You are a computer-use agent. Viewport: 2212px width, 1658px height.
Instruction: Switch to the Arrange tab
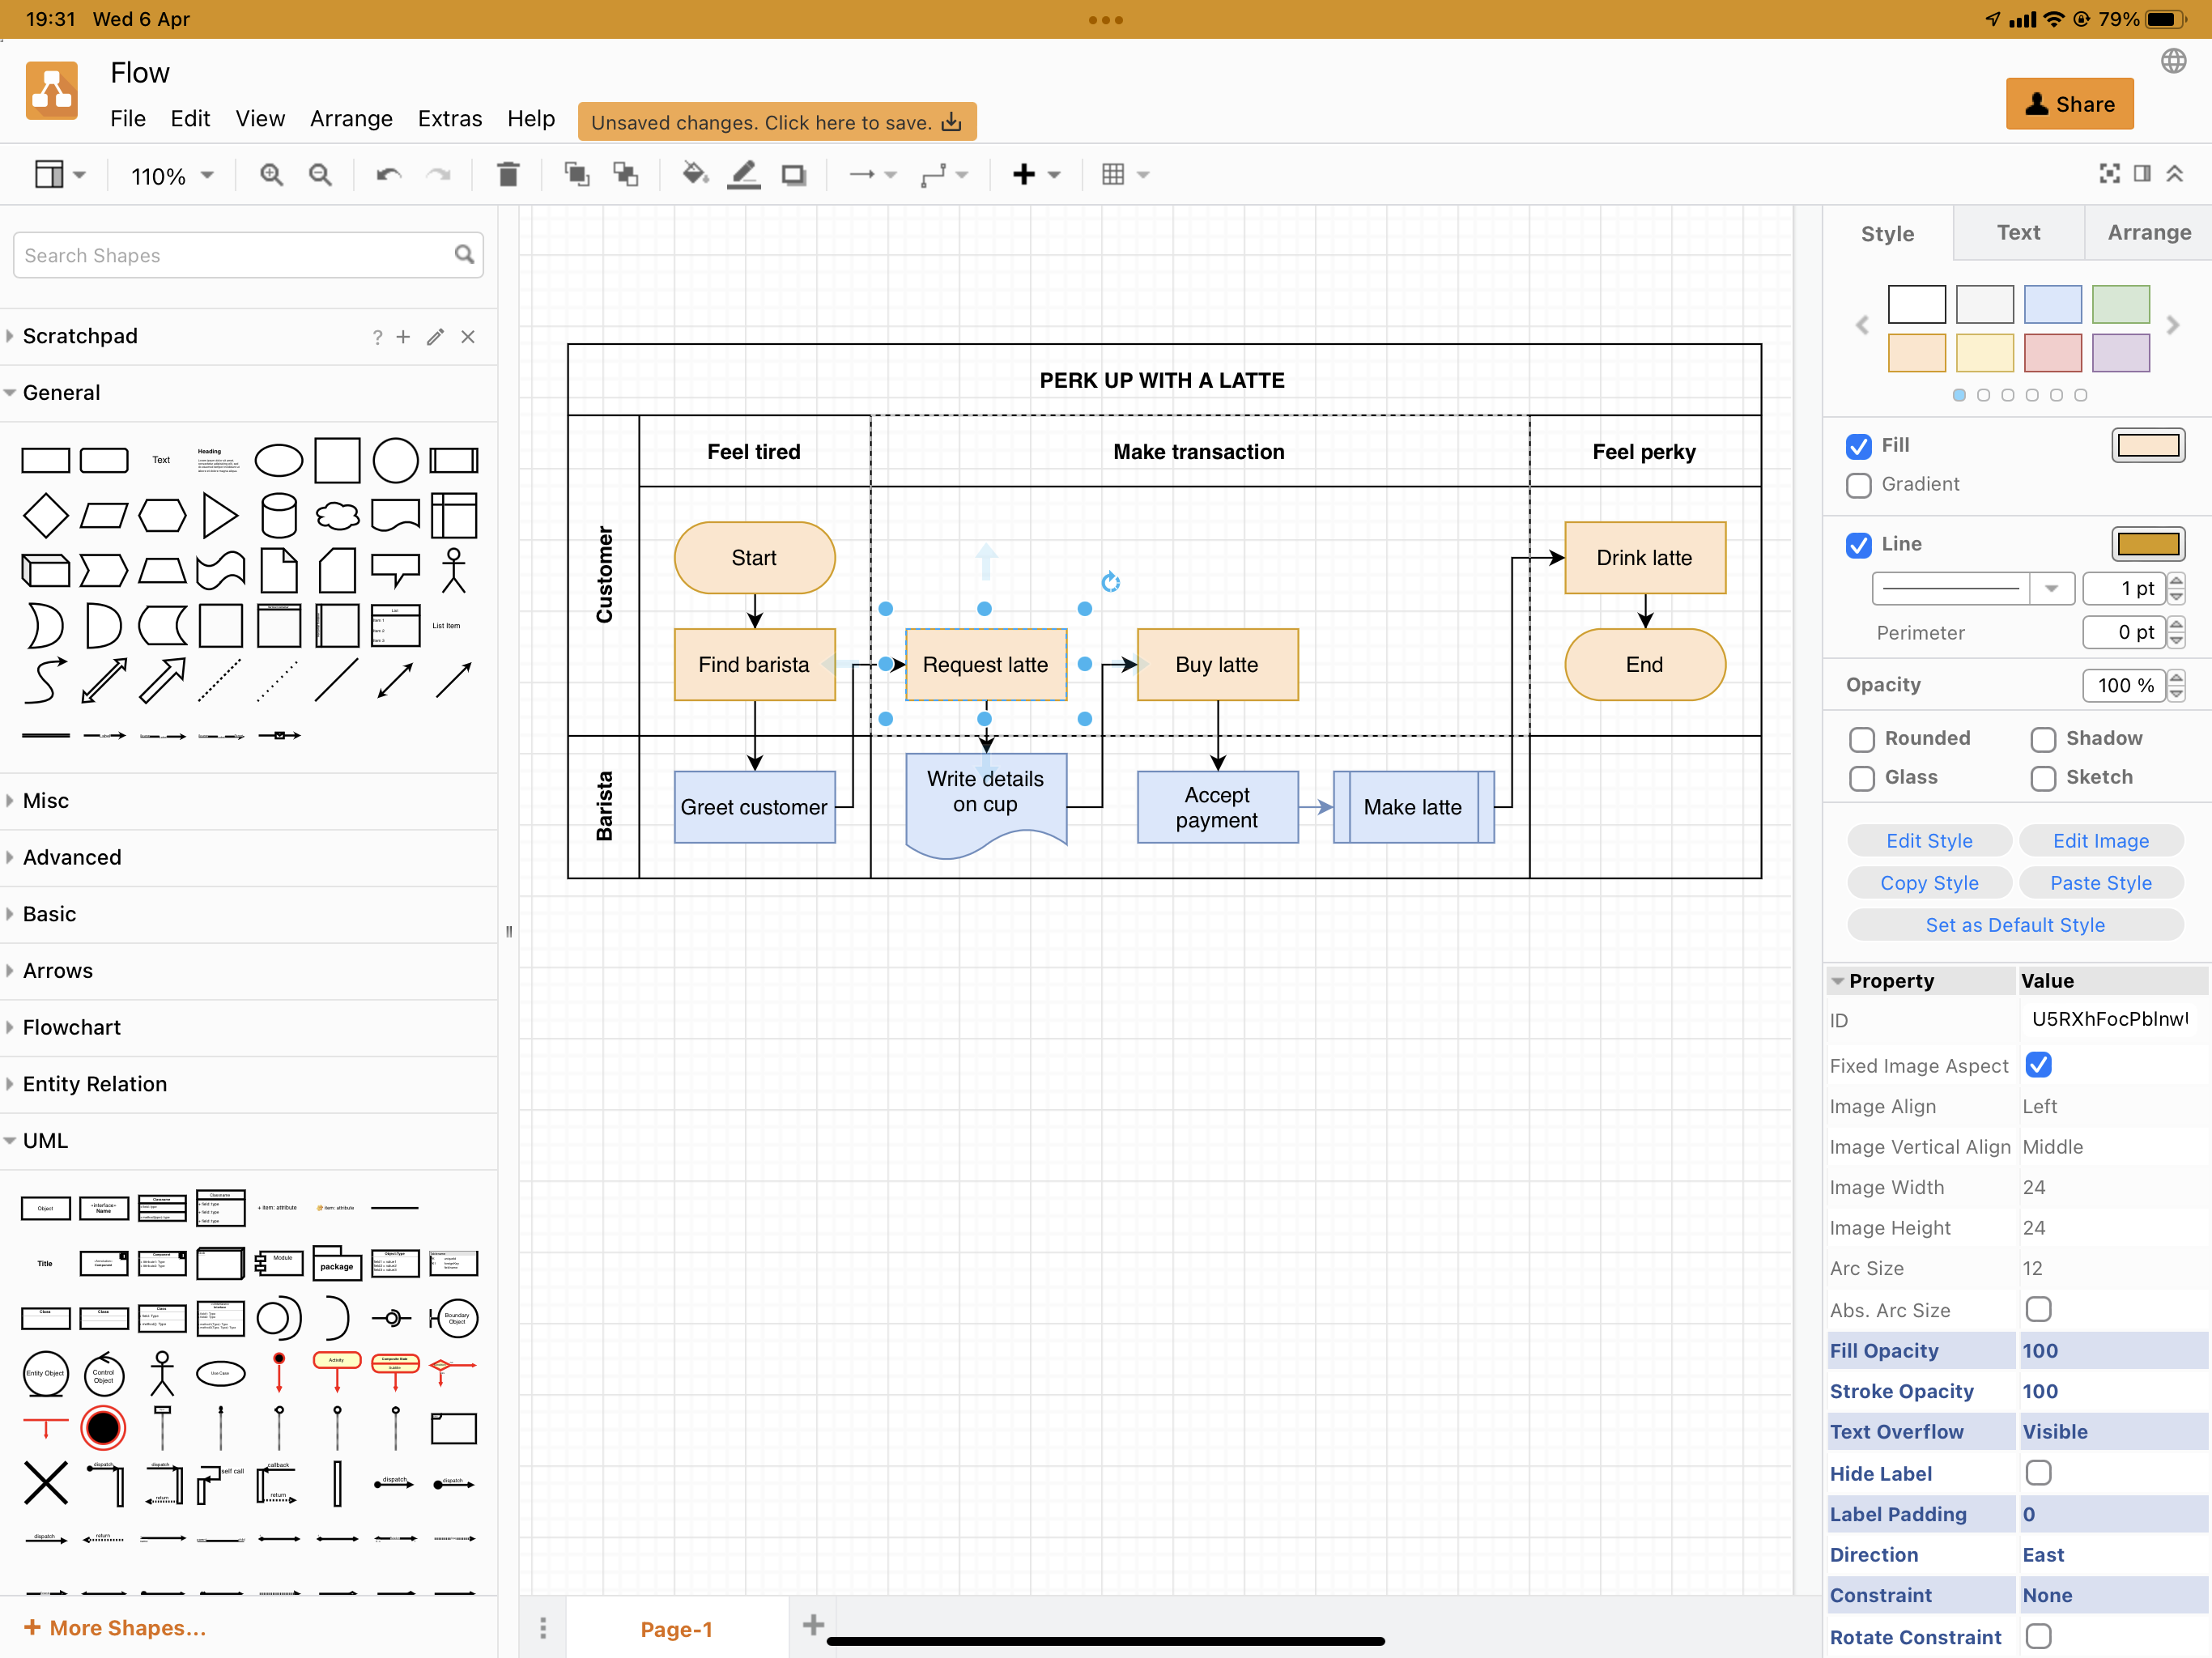click(x=2147, y=232)
